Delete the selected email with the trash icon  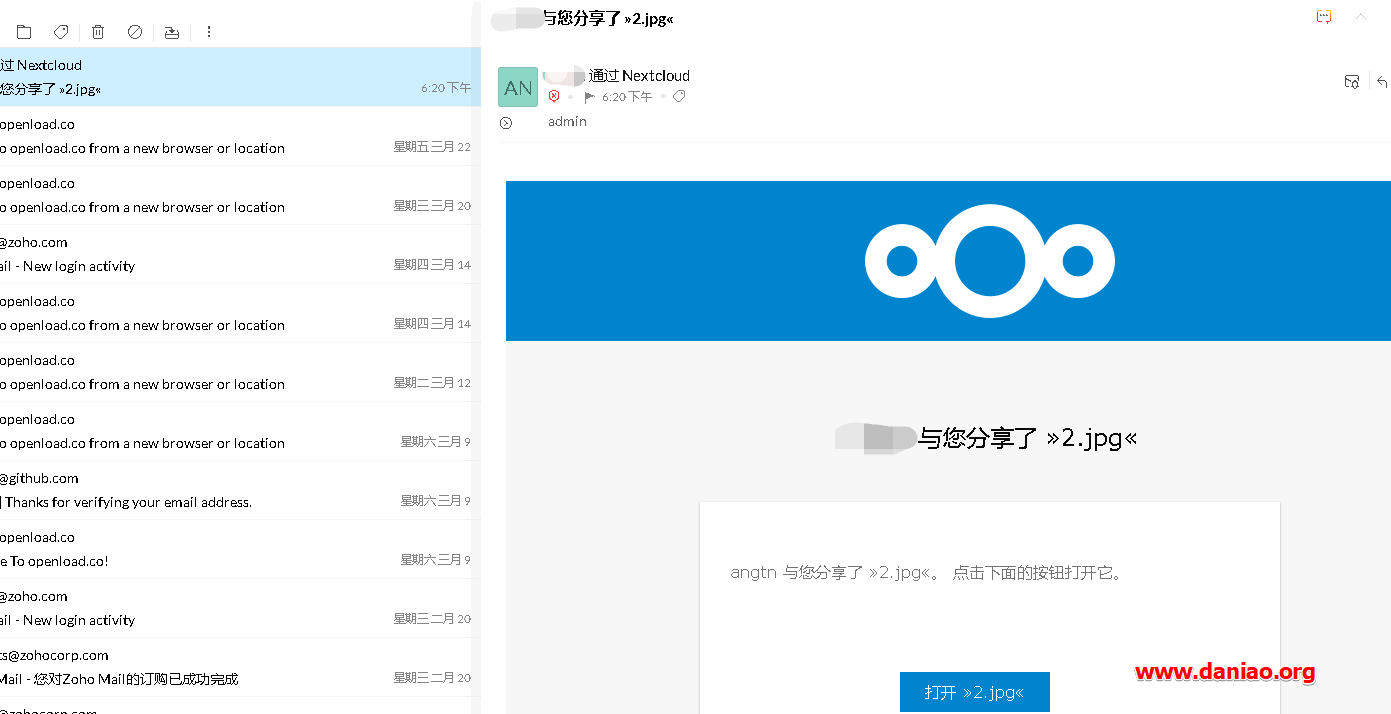pyautogui.click(x=98, y=32)
